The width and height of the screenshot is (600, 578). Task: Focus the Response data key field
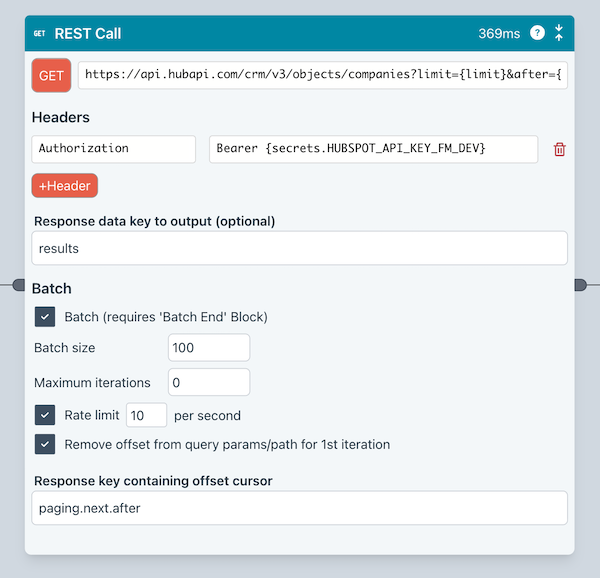pos(299,248)
